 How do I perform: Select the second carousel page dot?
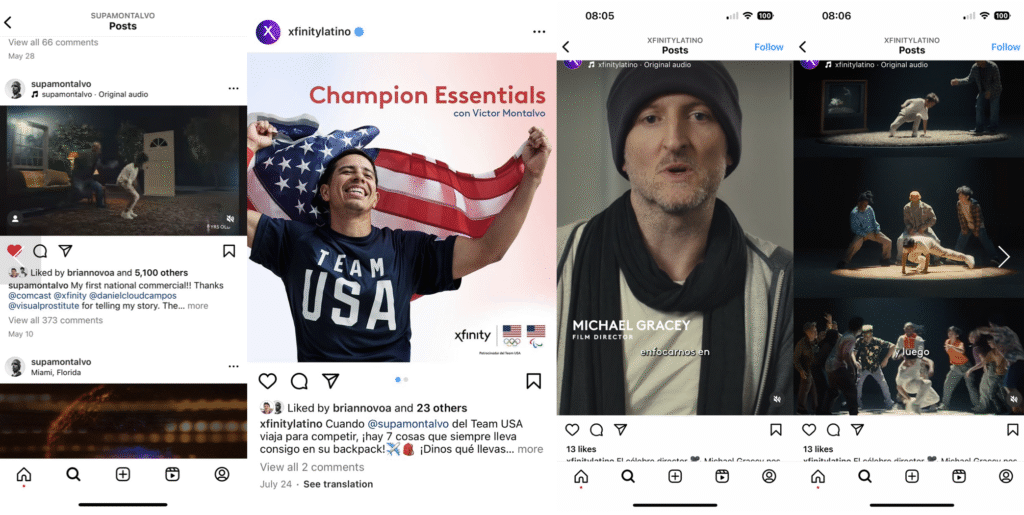[x=406, y=379]
